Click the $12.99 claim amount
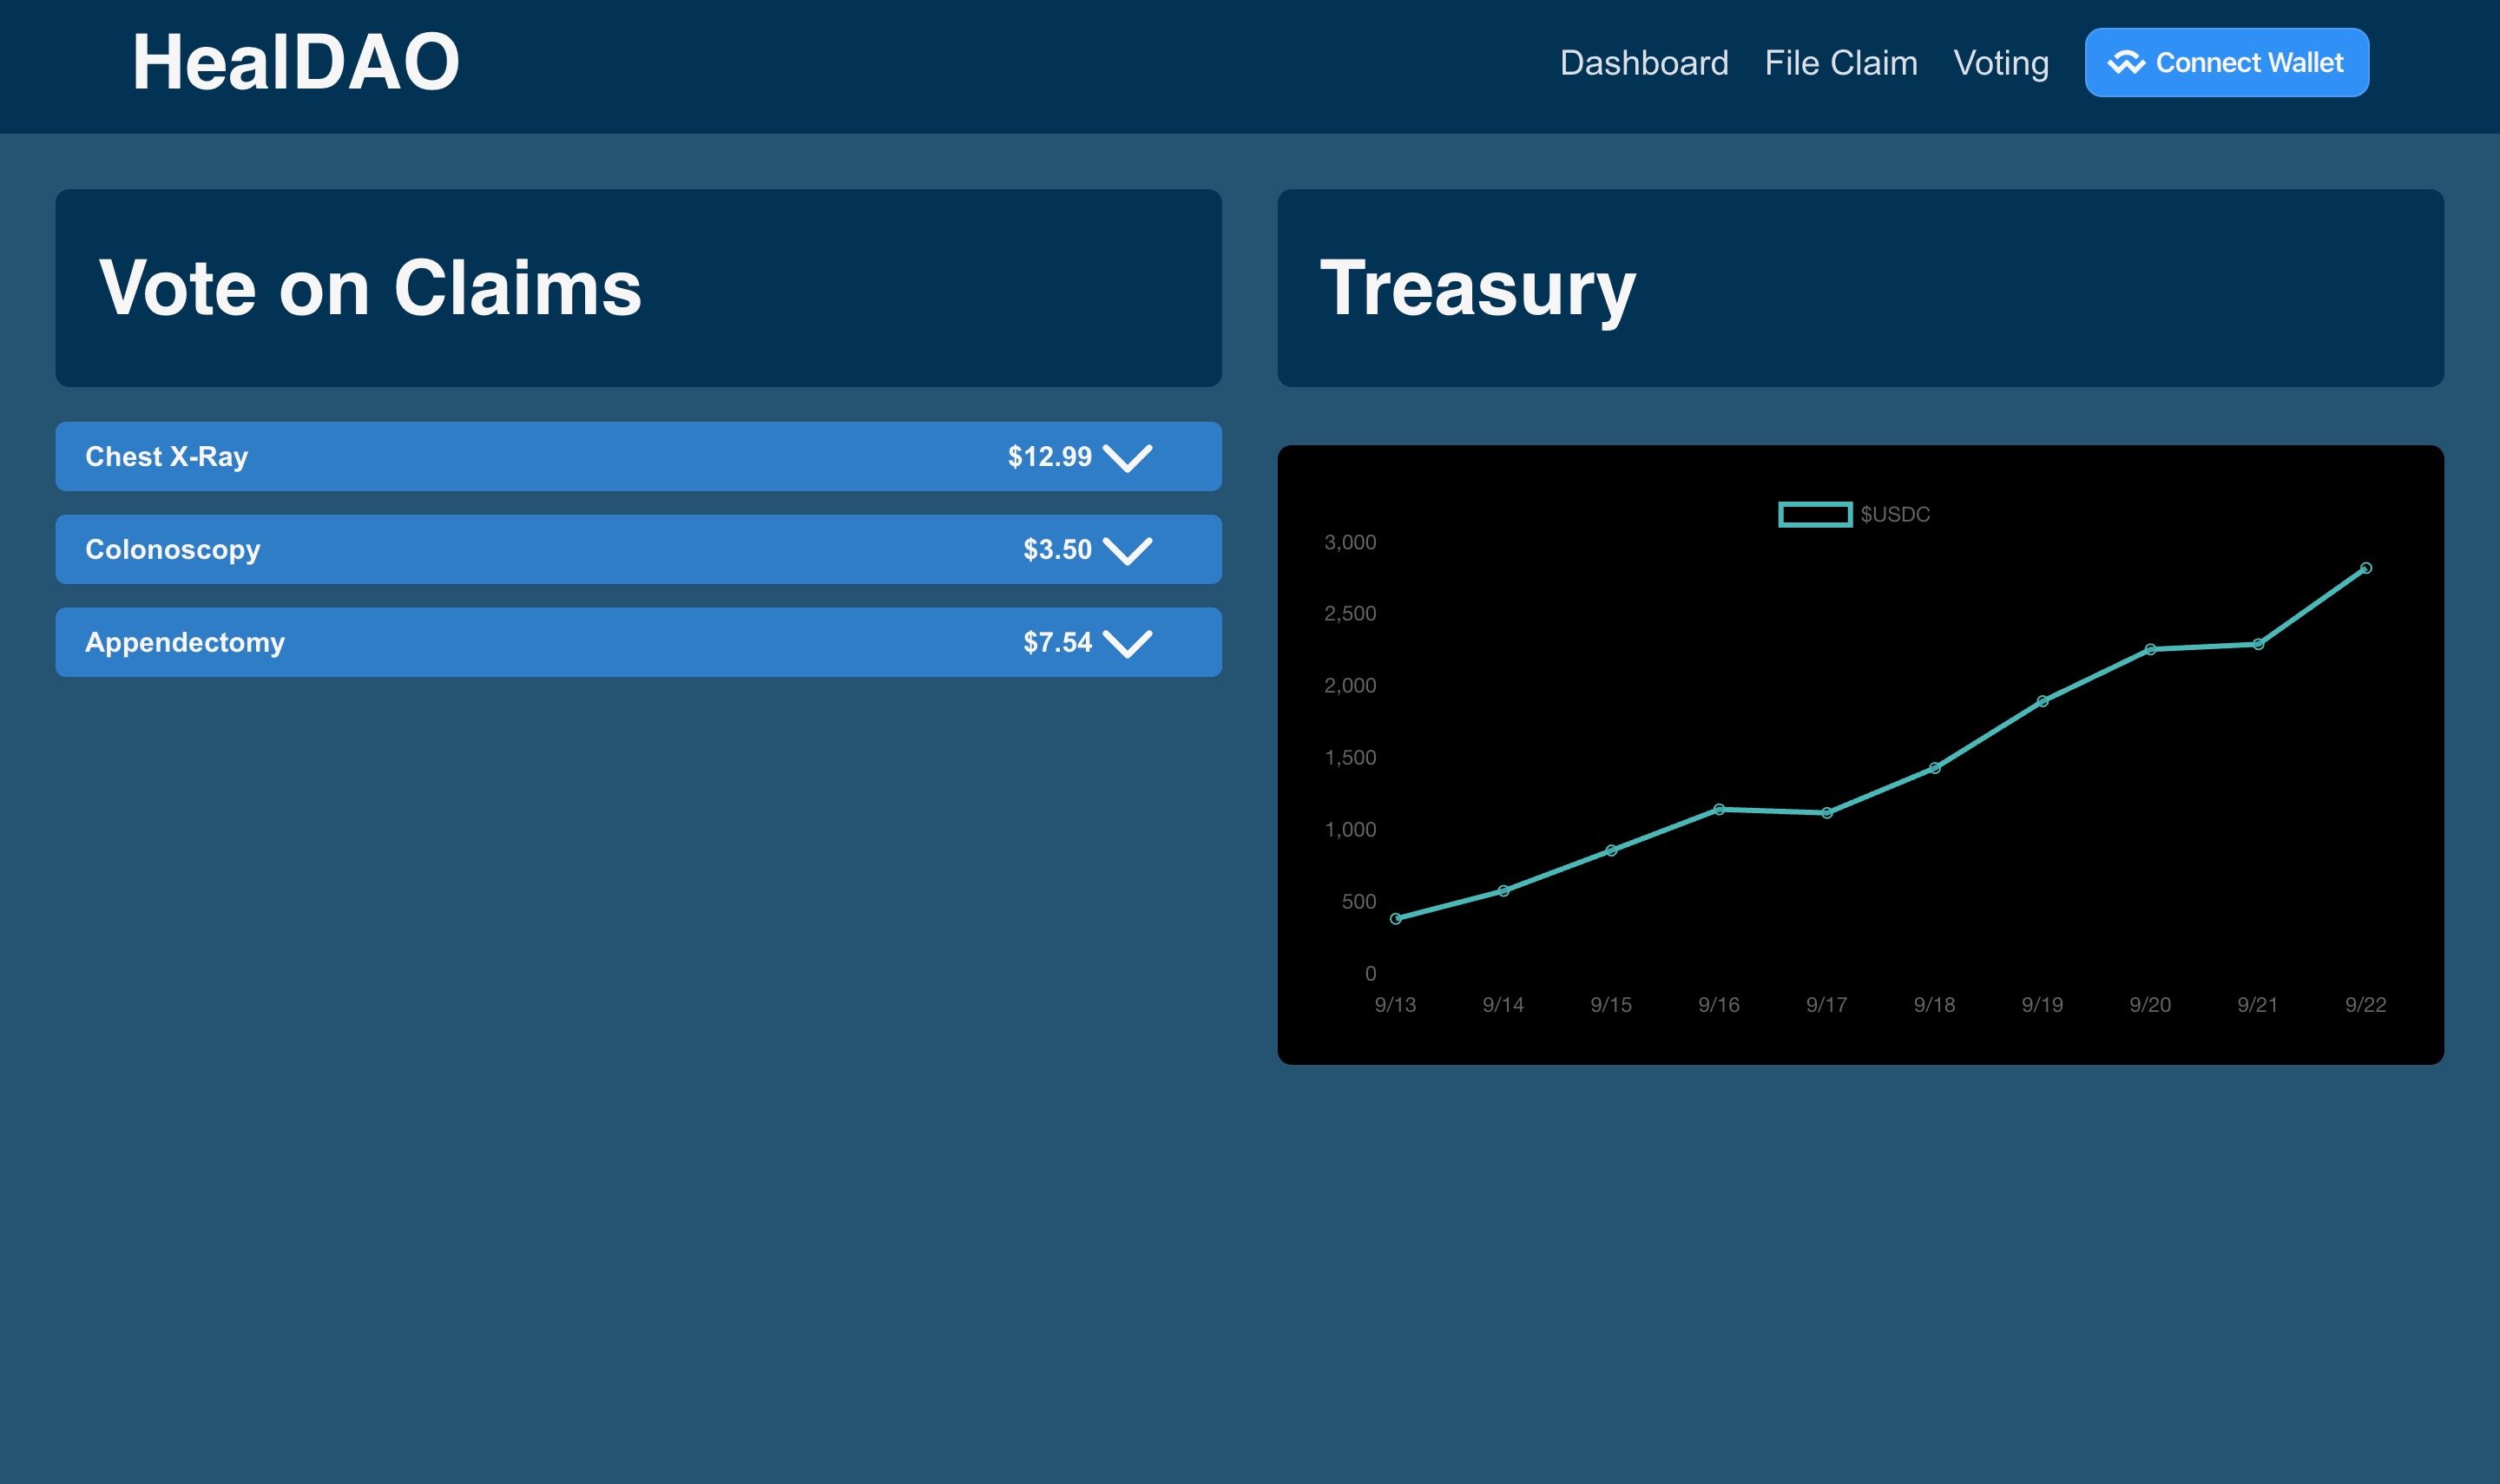Screen dimensions: 2500x1484 point(1050,457)
